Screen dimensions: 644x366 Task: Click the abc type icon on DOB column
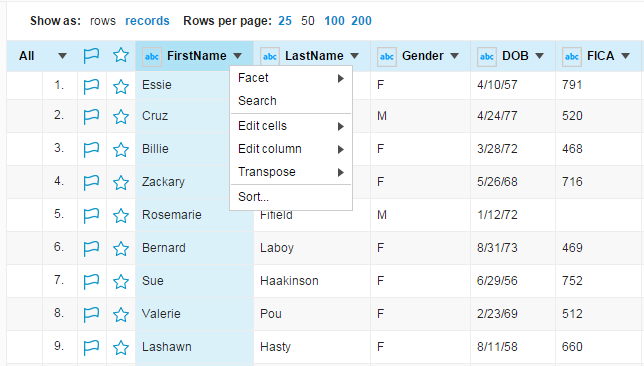487,57
